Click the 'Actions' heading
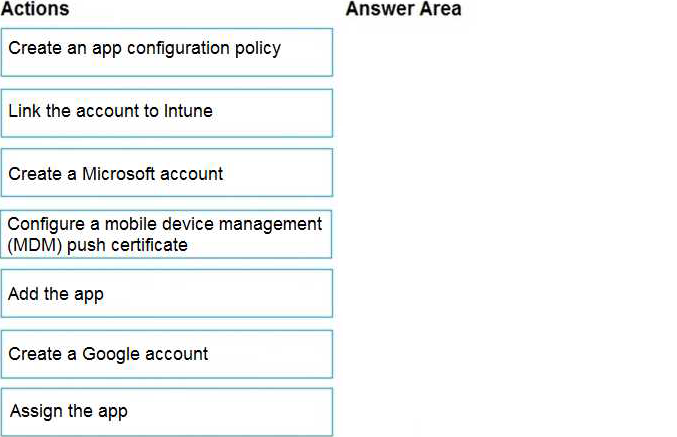677x437 pixels. (35, 9)
